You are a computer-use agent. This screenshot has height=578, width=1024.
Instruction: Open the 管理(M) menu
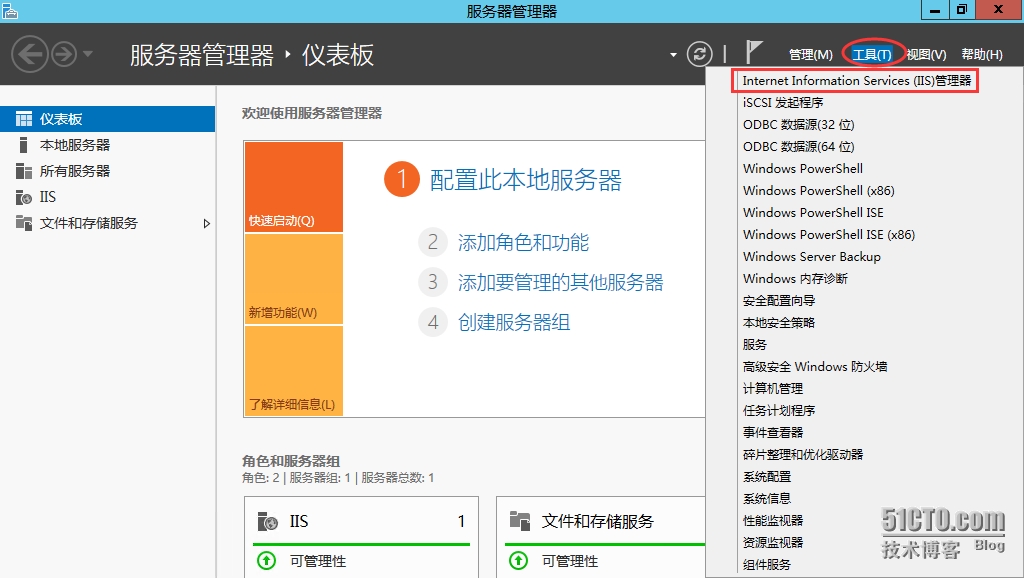click(810, 55)
